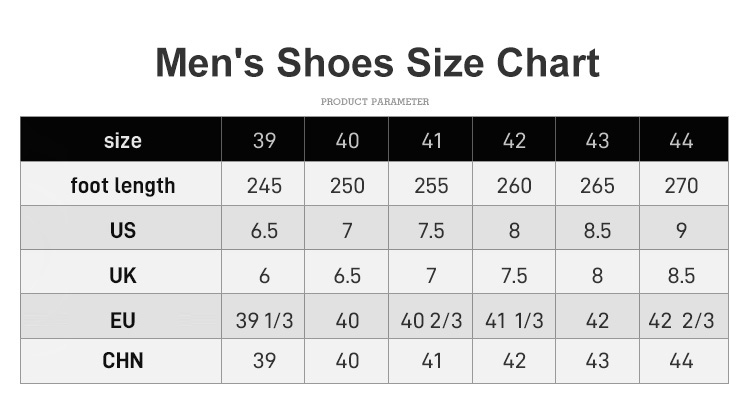This screenshot has height=412, width=750.
Task: Click the US size 9 cell
Action: (681, 230)
